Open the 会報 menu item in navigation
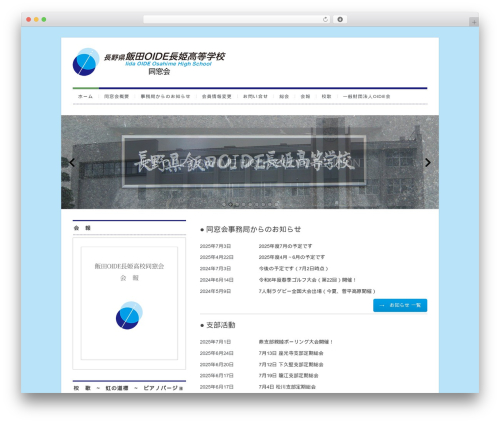 [305, 96]
